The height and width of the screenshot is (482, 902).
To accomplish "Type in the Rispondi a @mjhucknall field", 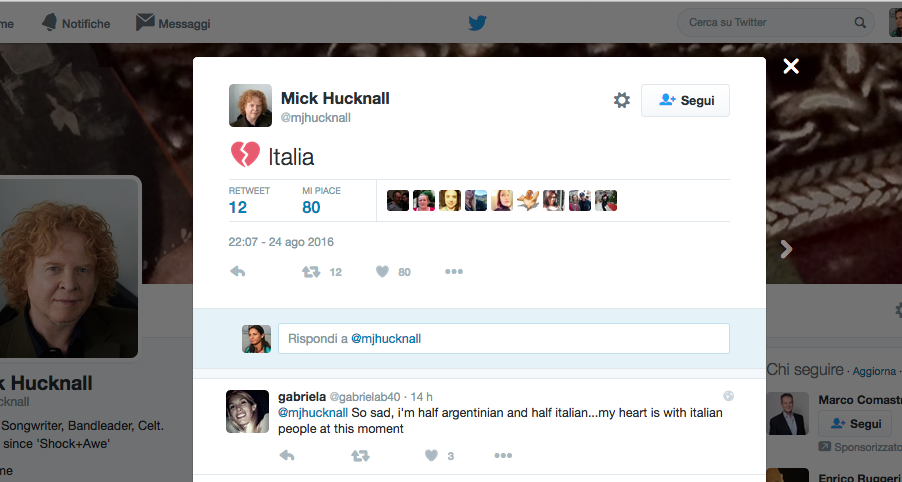I will coord(503,339).
